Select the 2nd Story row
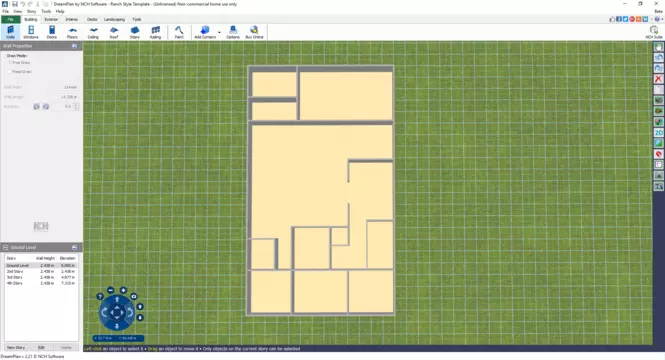 pos(41,271)
